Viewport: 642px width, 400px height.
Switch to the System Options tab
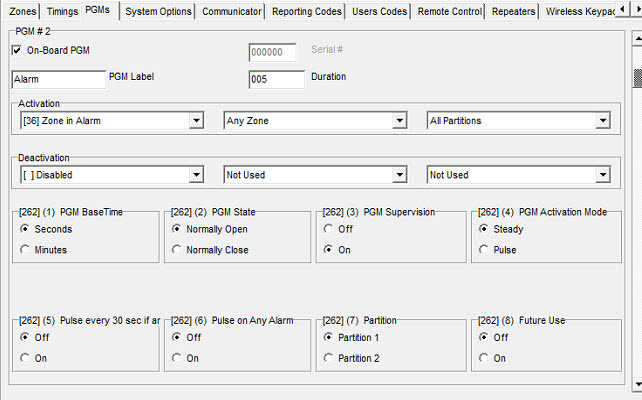coord(160,12)
